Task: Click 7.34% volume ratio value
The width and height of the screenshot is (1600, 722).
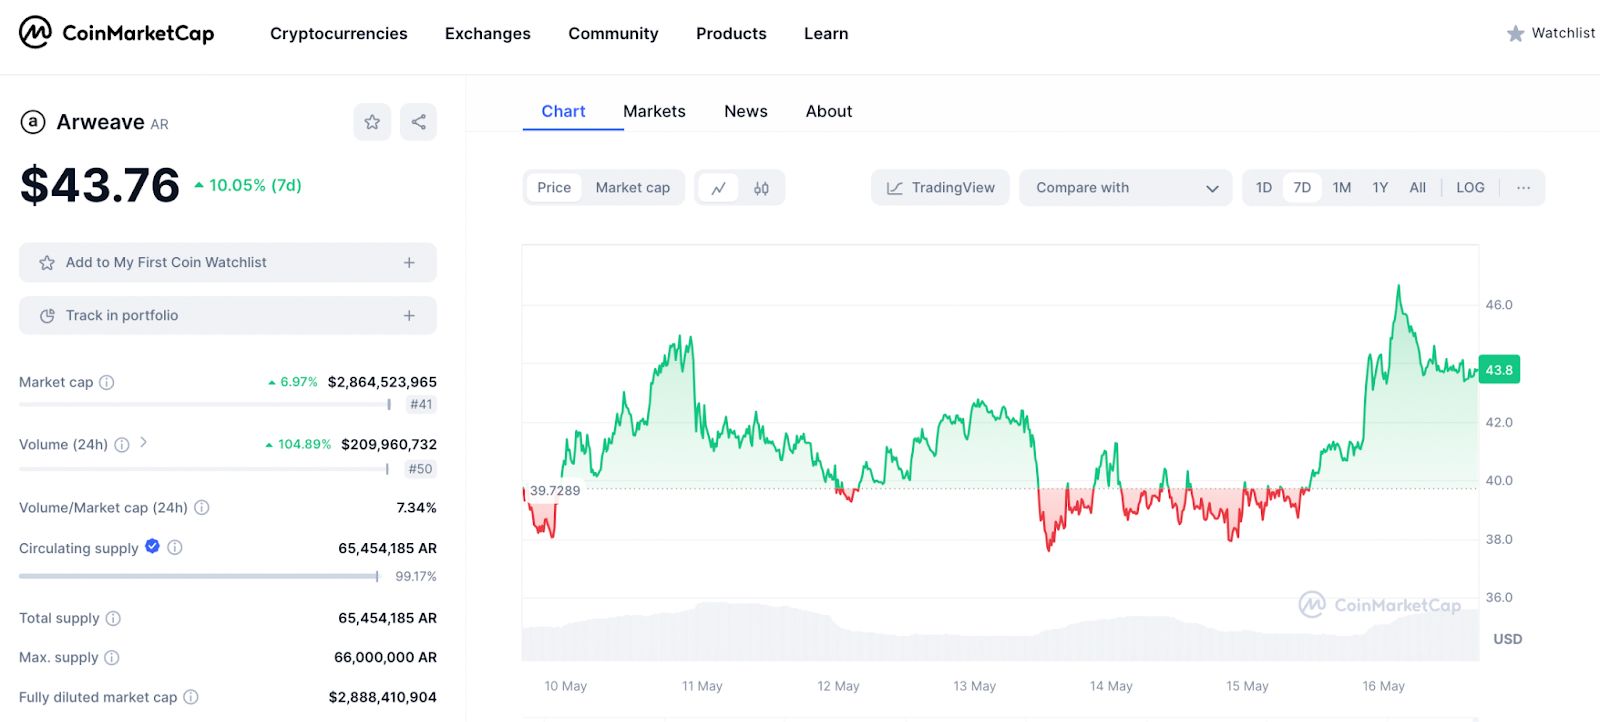Action: click(416, 508)
